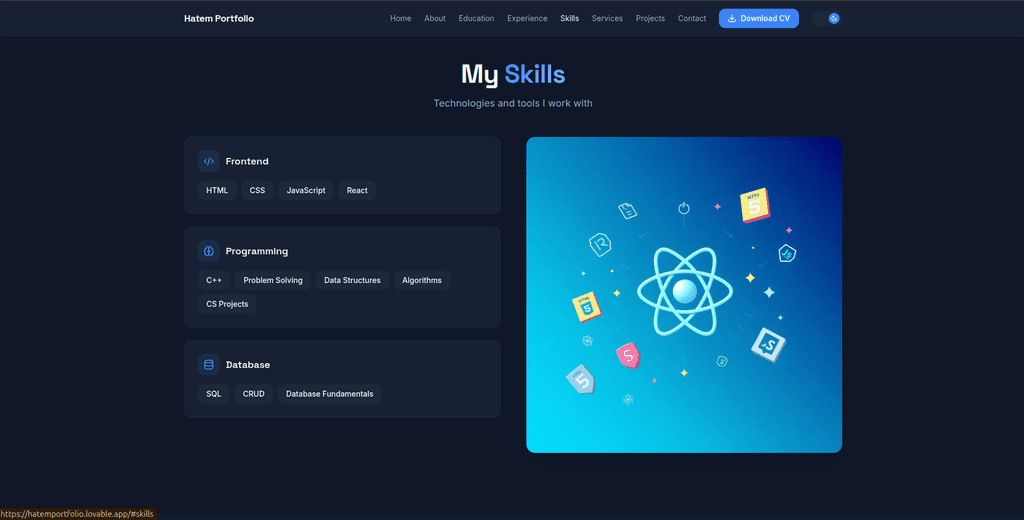1024x520 pixels.
Task: Click the 'Technologies and tools I work with' subtitle
Action: tap(513, 103)
